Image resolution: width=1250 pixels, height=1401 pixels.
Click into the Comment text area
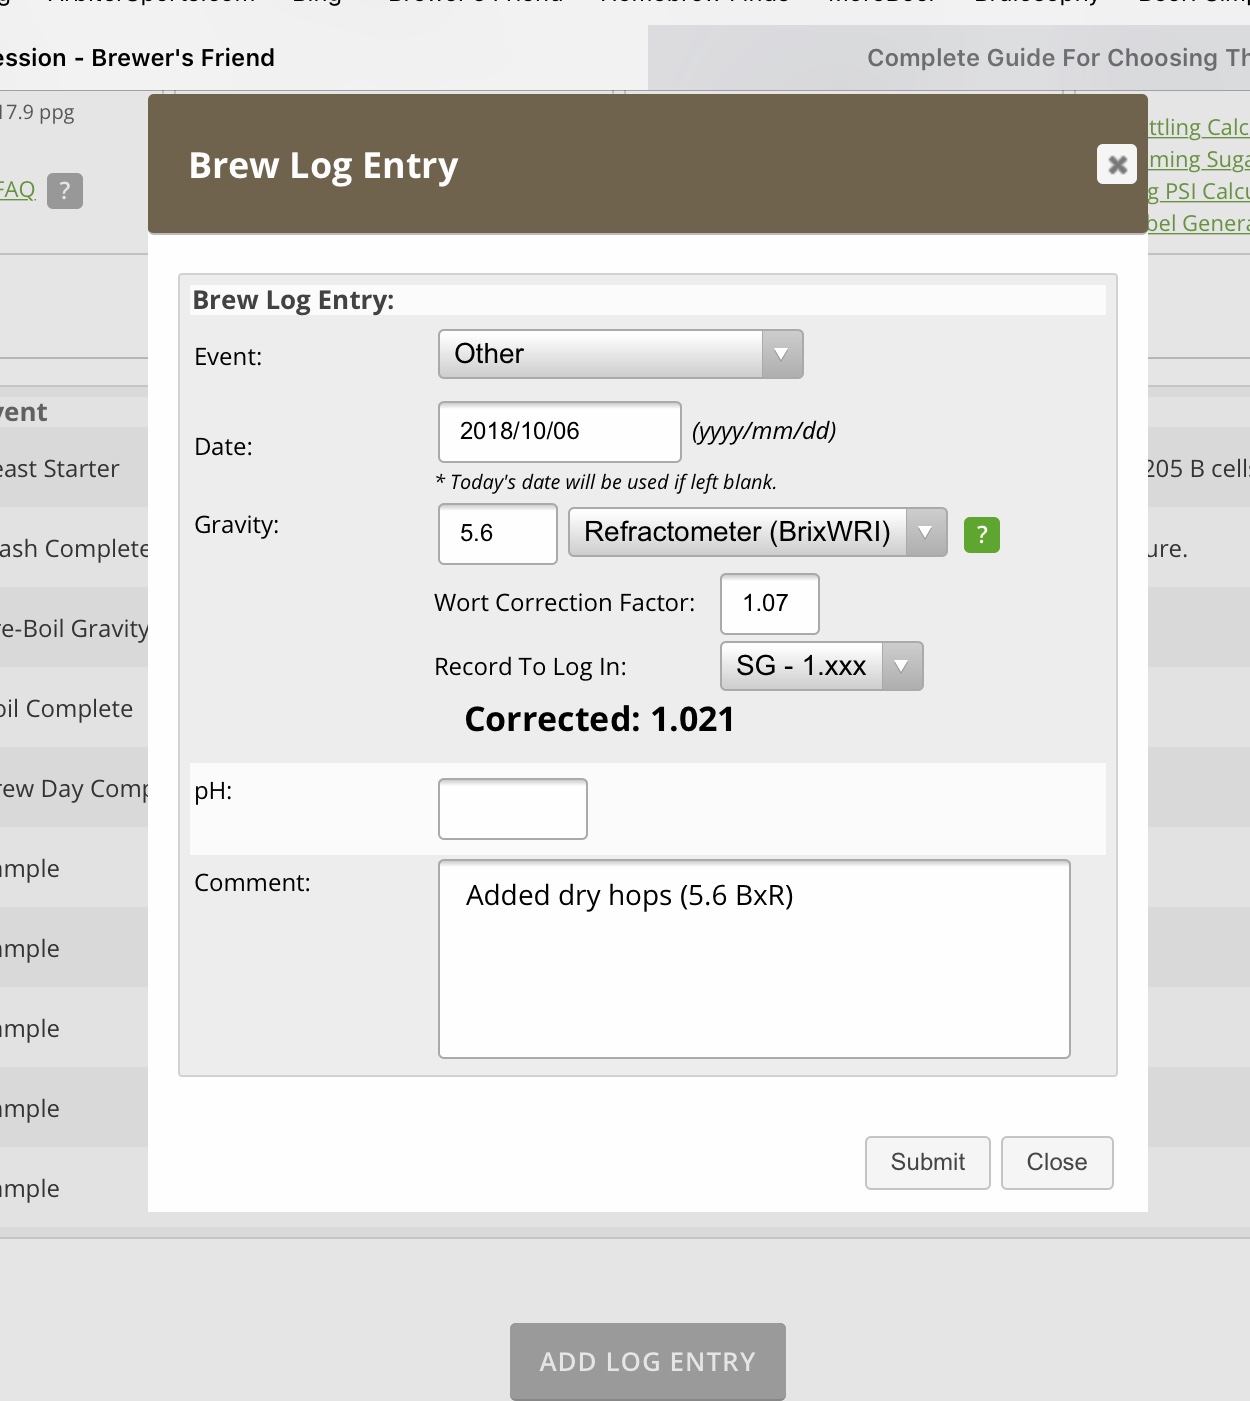(754, 958)
